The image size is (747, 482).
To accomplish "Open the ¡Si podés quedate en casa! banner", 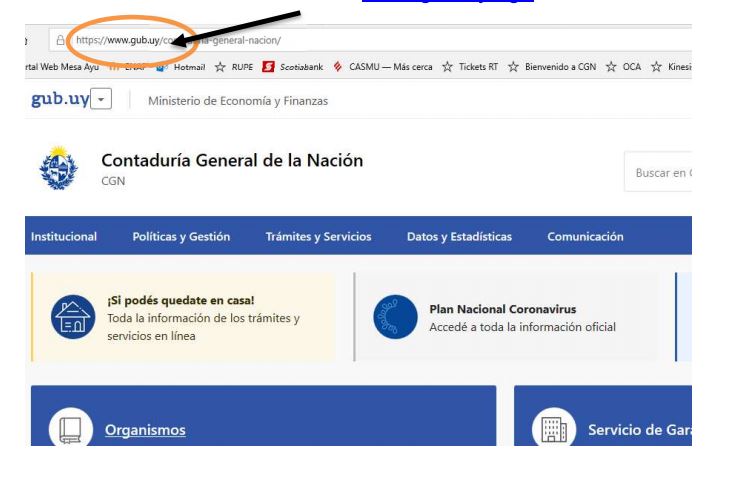I will (183, 317).
